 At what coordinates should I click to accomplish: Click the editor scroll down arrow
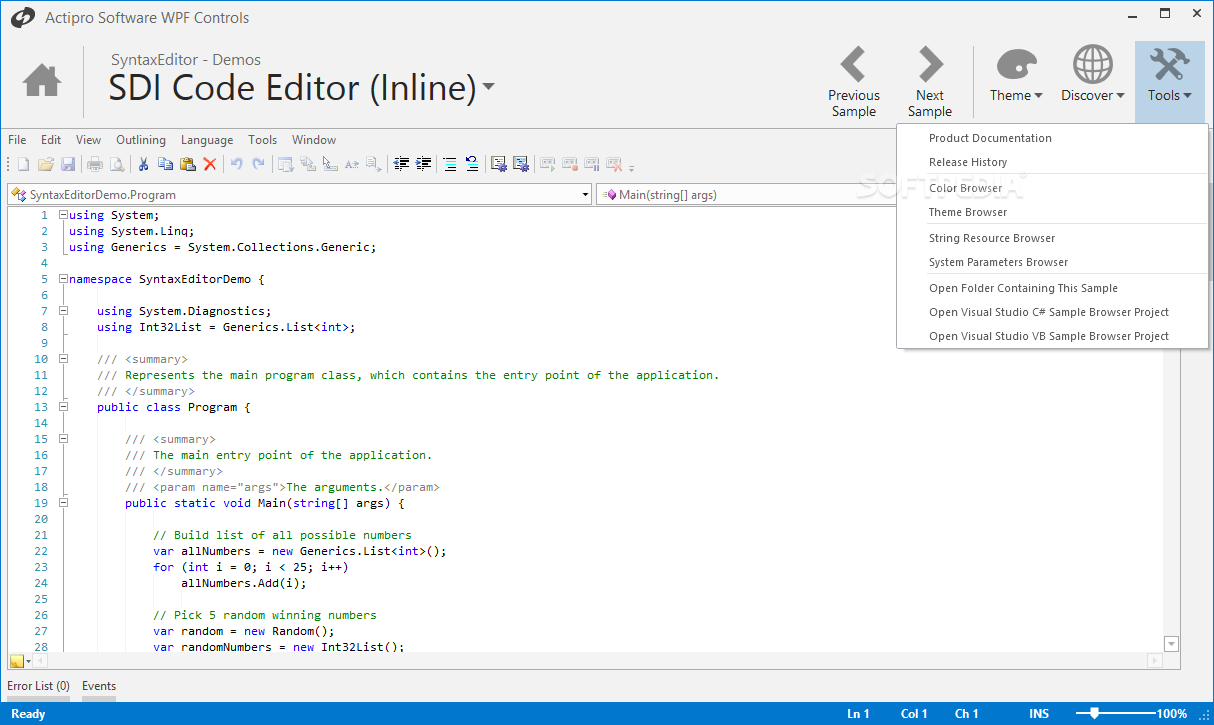1172,644
